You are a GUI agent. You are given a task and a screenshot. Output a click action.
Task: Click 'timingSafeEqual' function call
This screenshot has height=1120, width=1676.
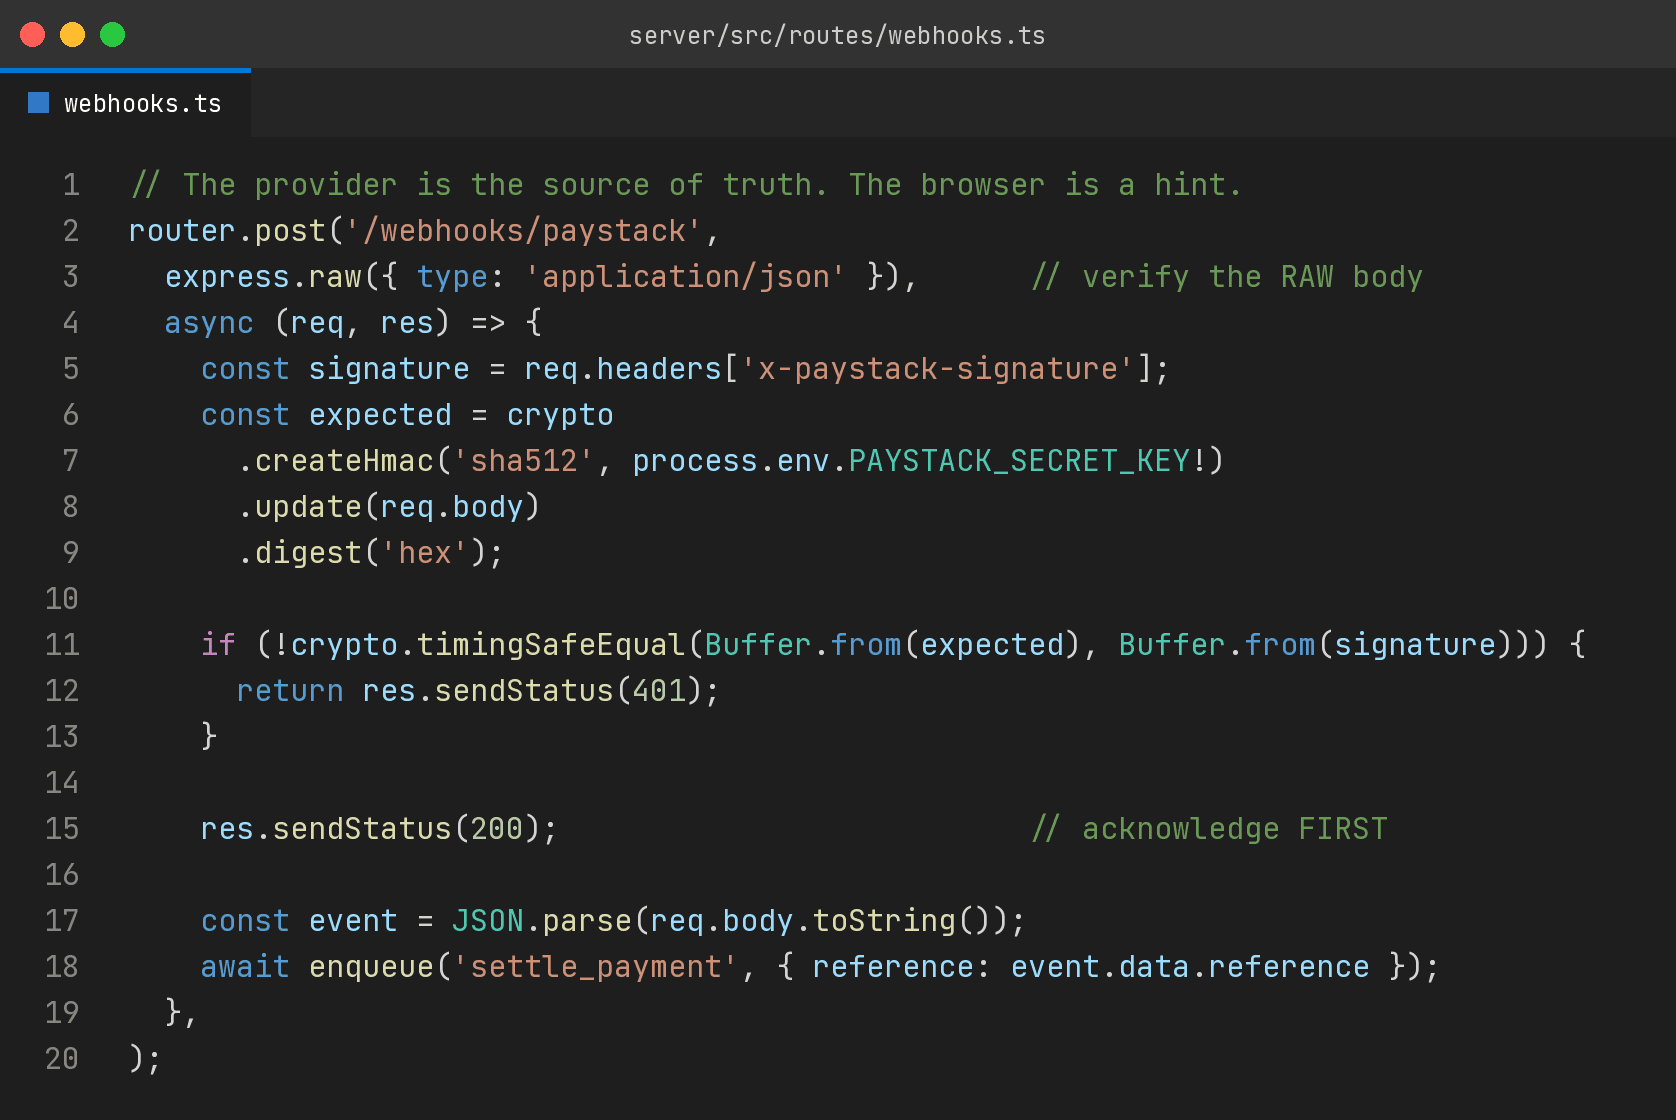[x=551, y=645]
